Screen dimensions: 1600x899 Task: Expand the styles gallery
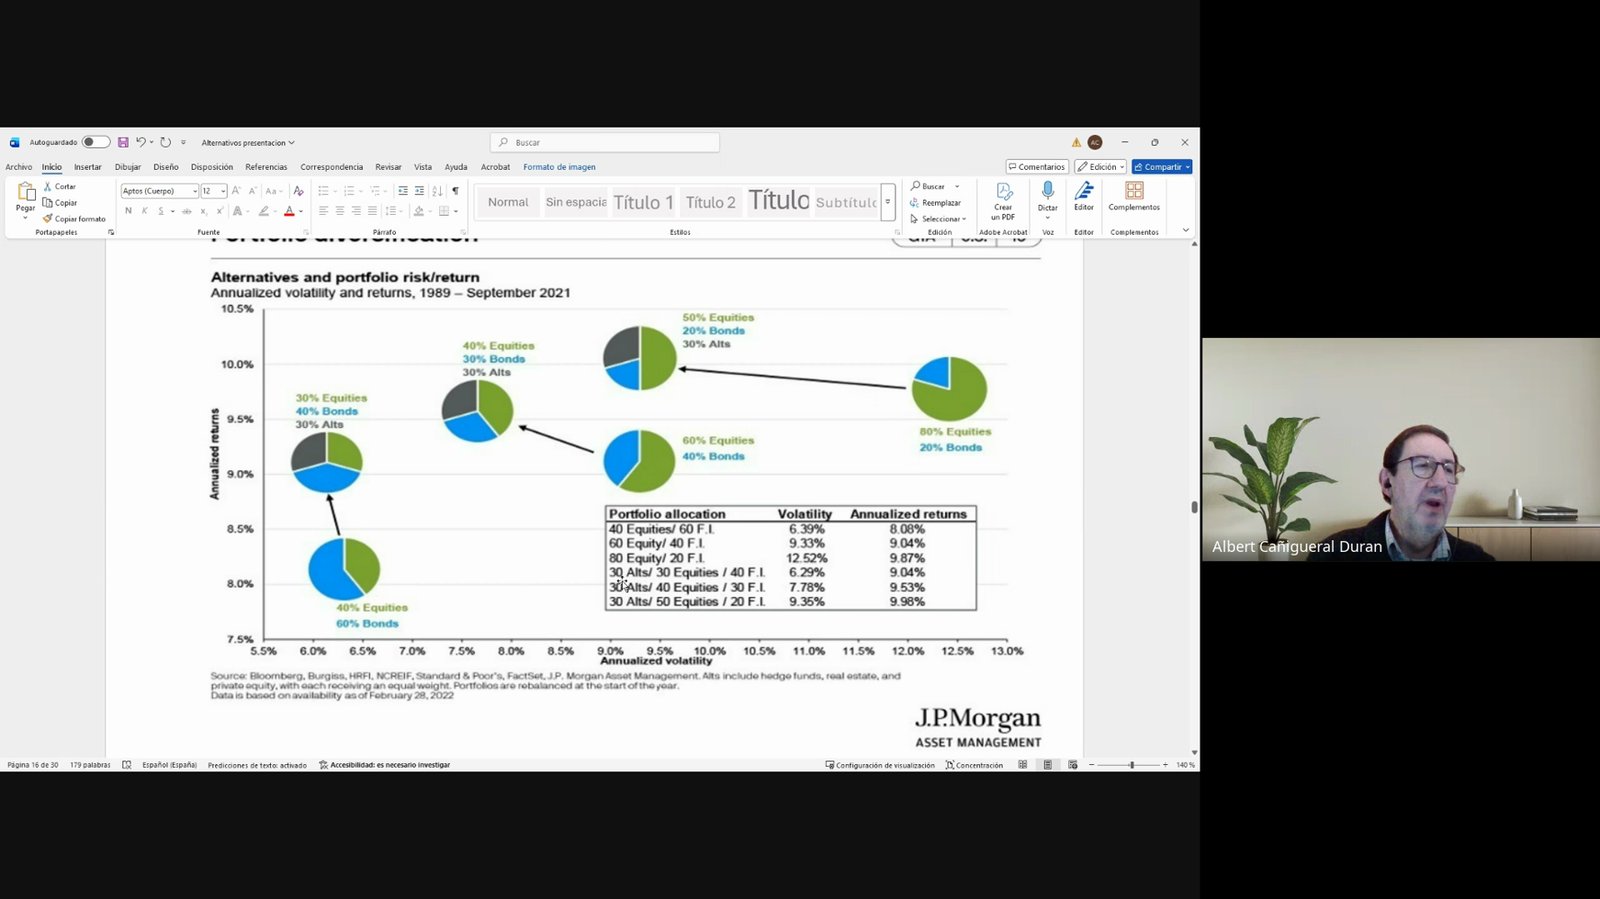pos(888,202)
